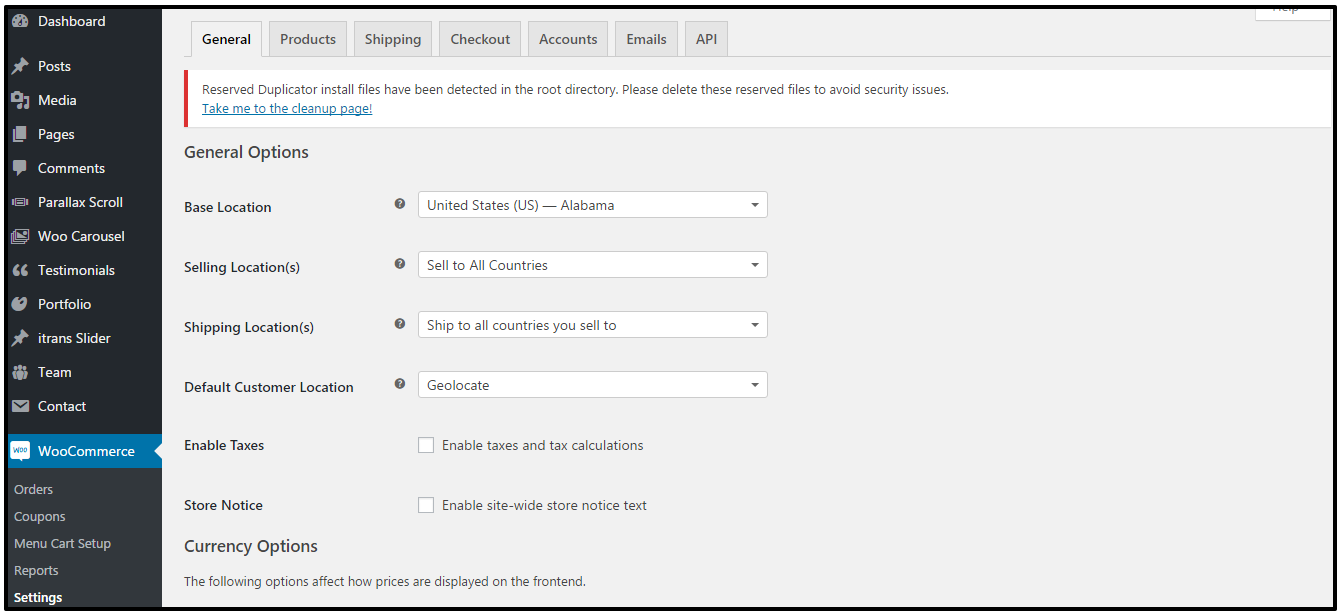1342x615 pixels.
Task: Click the Parallax Scroll icon
Action: 20,202
